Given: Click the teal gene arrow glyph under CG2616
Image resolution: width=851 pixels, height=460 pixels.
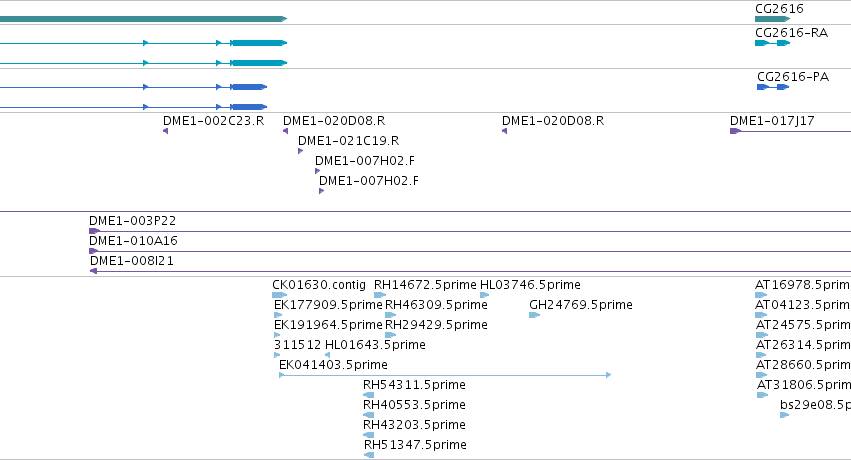Looking at the screenshot, I should tap(772, 19).
